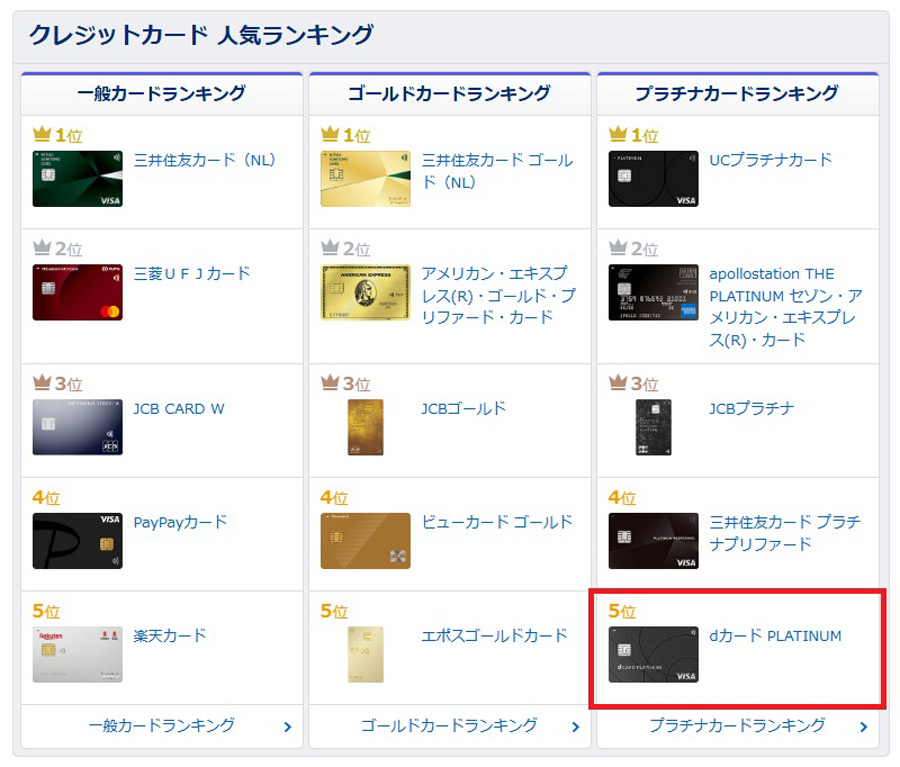The height and width of the screenshot is (767, 900).
Task: Open the UCプラチナカード link
Action: pyautogui.click(x=770, y=160)
